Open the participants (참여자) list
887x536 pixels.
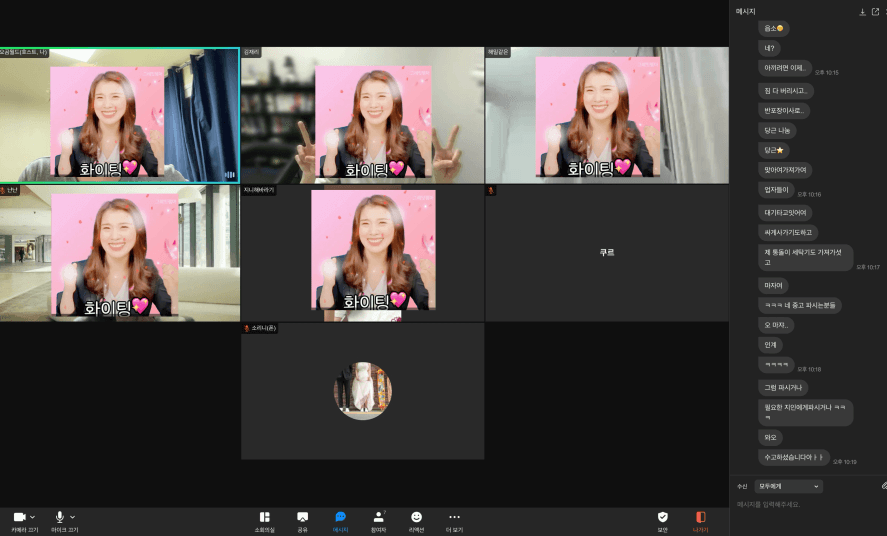378,517
